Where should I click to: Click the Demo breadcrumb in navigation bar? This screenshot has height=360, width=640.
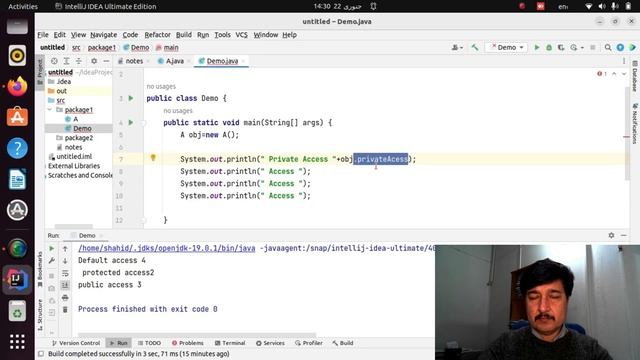[136, 47]
